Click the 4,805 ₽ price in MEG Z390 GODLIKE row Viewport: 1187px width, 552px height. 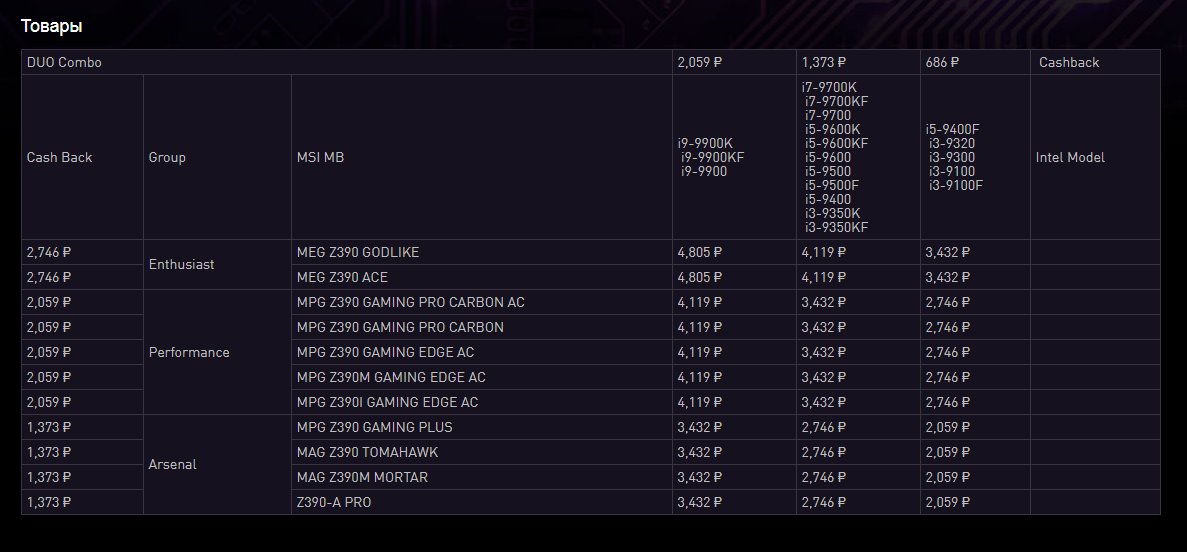[699, 252]
